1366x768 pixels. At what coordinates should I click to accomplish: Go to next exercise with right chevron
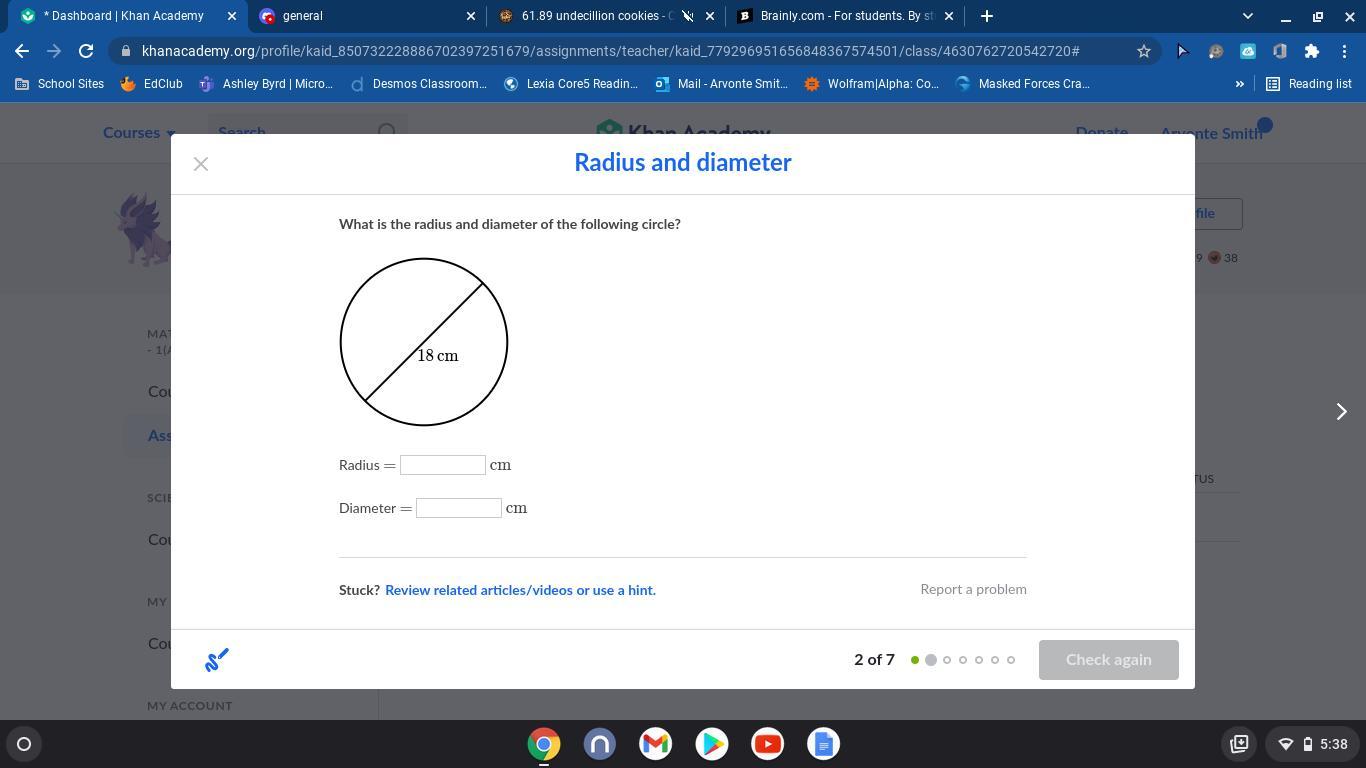point(1342,412)
